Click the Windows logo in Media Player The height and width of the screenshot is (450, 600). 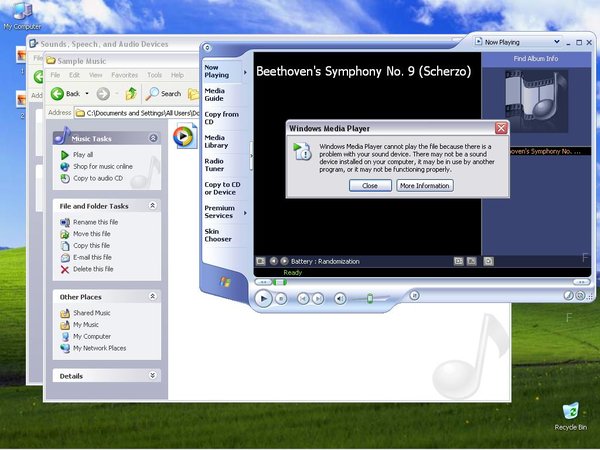click(x=225, y=282)
